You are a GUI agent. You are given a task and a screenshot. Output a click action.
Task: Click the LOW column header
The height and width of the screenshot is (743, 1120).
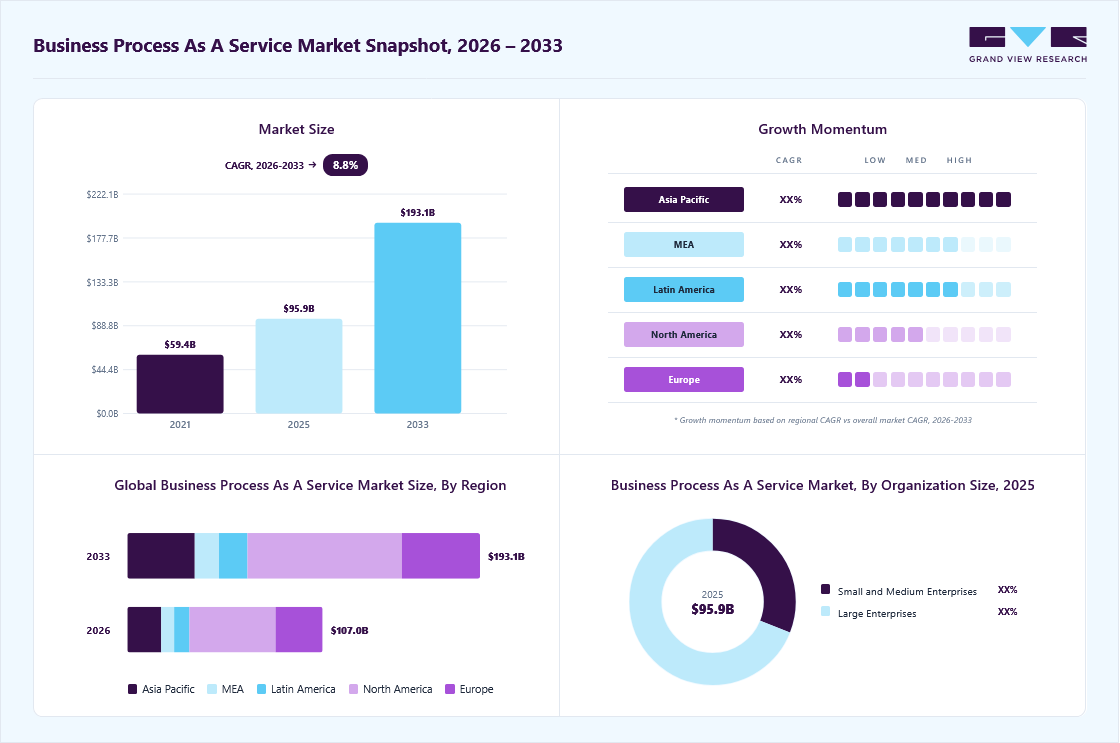coord(875,161)
